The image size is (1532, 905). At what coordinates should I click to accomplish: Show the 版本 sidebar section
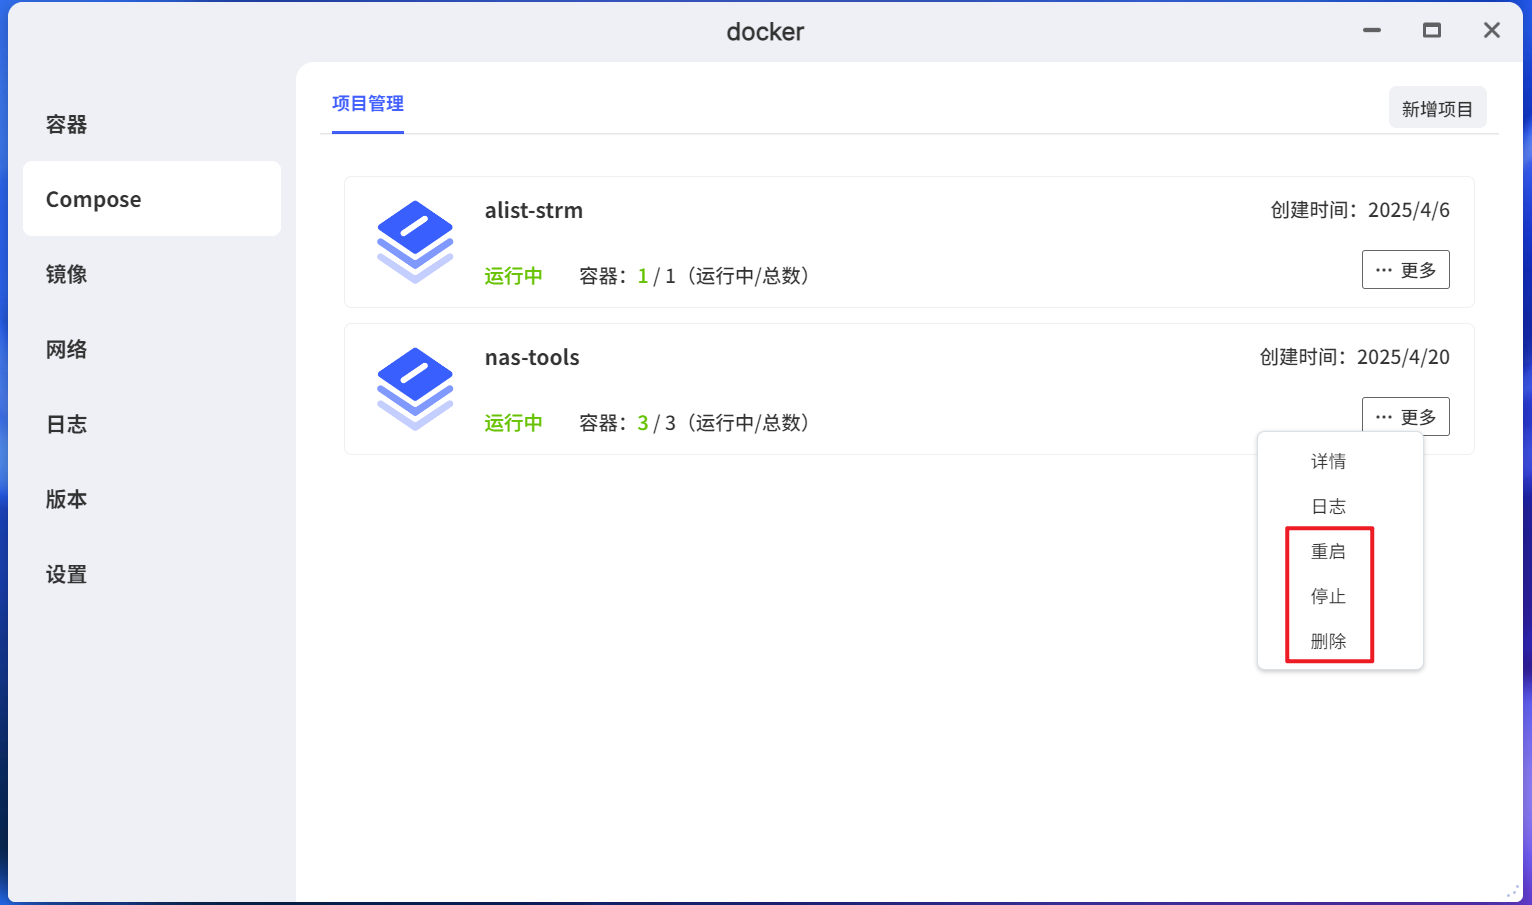pos(152,499)
